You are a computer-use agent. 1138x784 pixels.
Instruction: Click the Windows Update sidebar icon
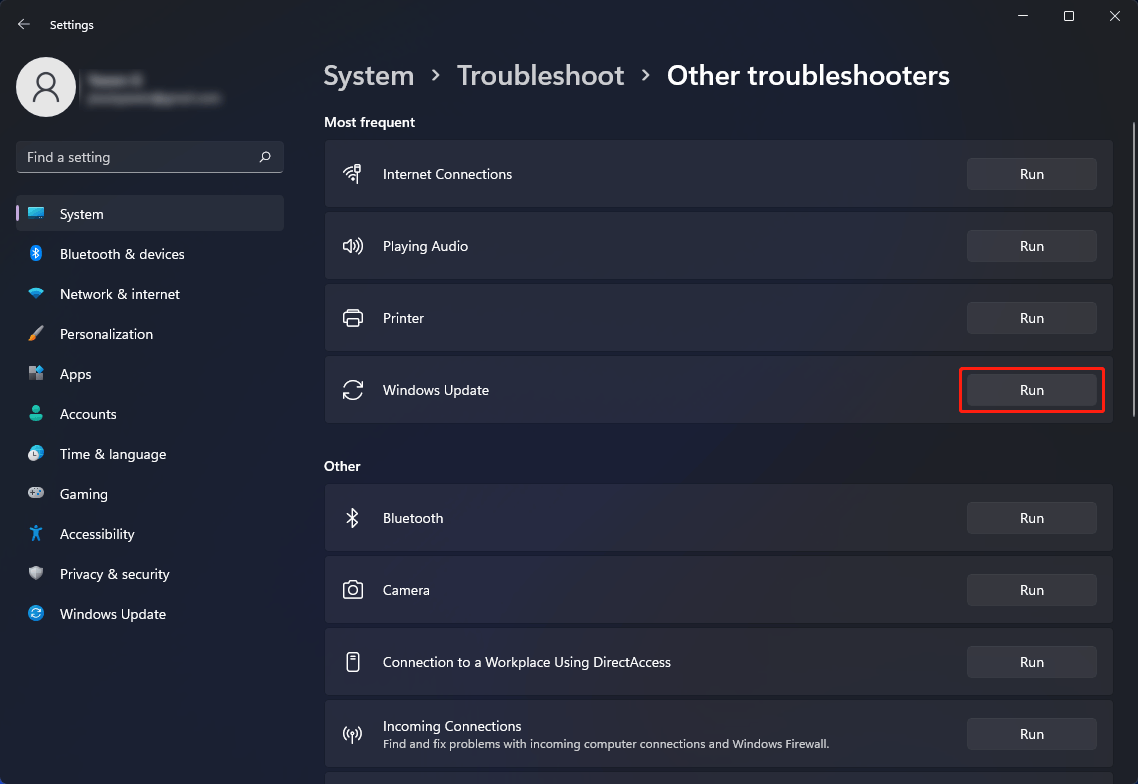click(36, 614)
